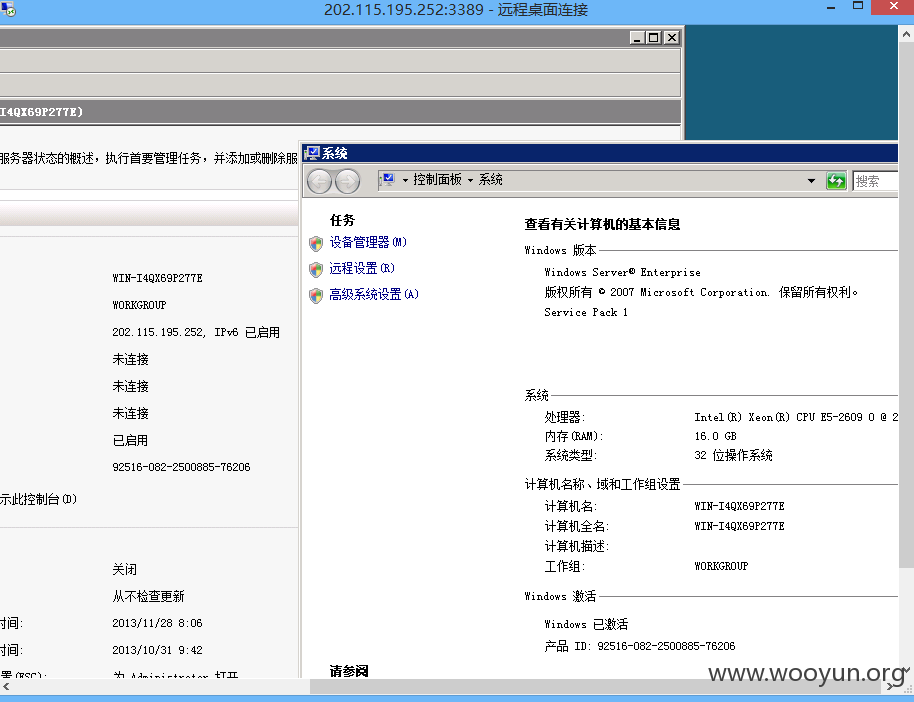Select Control Panel breadcrumb in address bar
This screenshot has width=914, height=702.
point(437,180)
